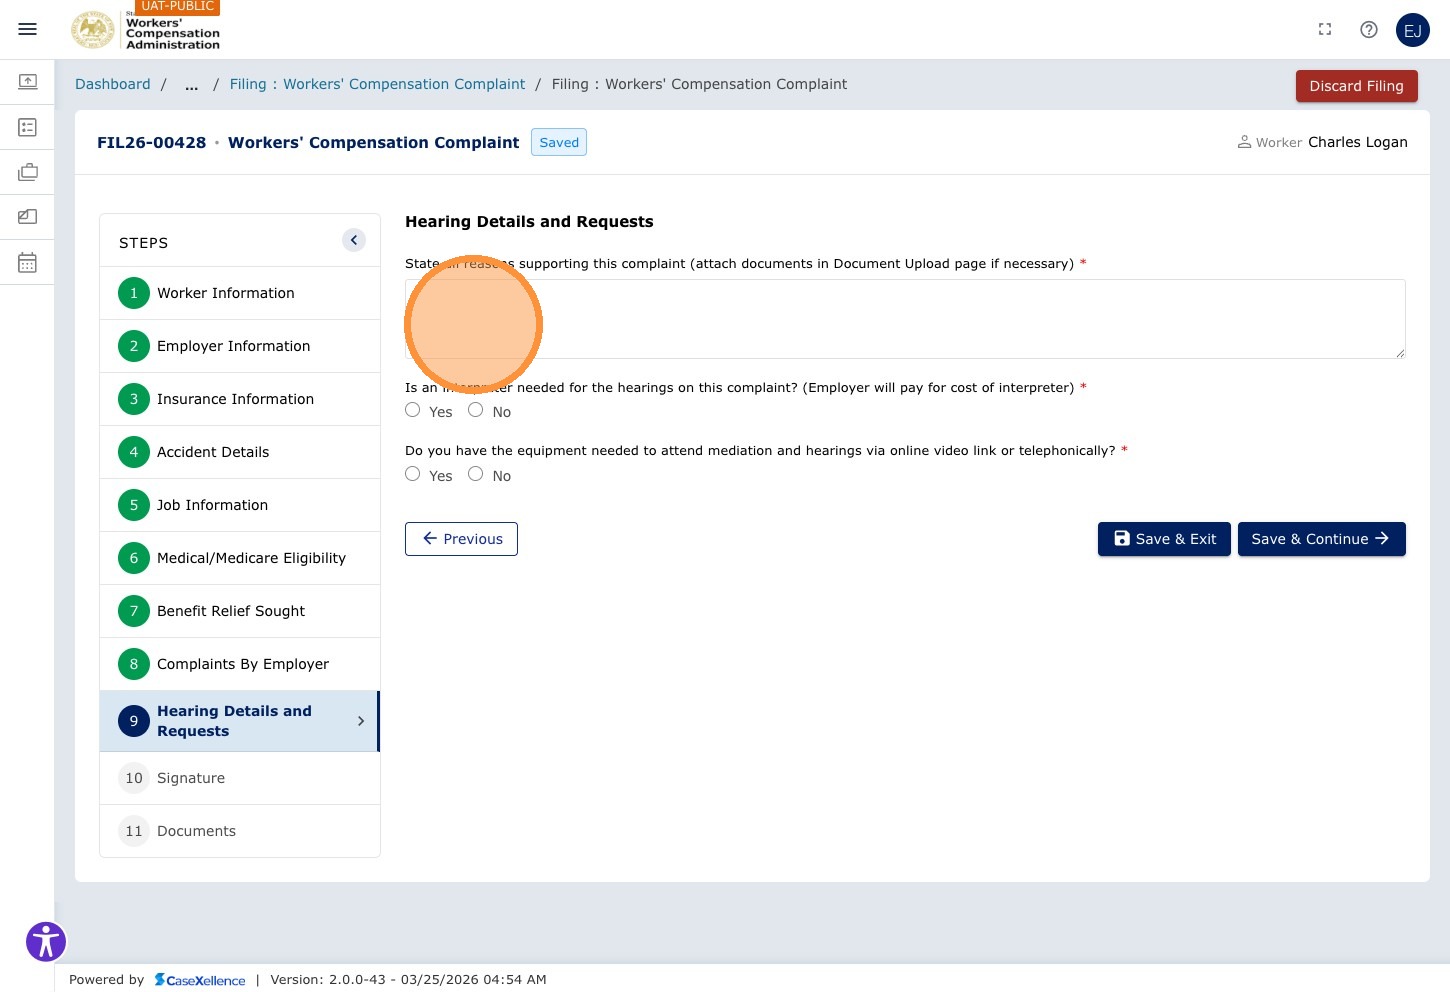Open the upload sidebar icon
This screenshot has height=992, width=1450.
click(x=28, y=81)
